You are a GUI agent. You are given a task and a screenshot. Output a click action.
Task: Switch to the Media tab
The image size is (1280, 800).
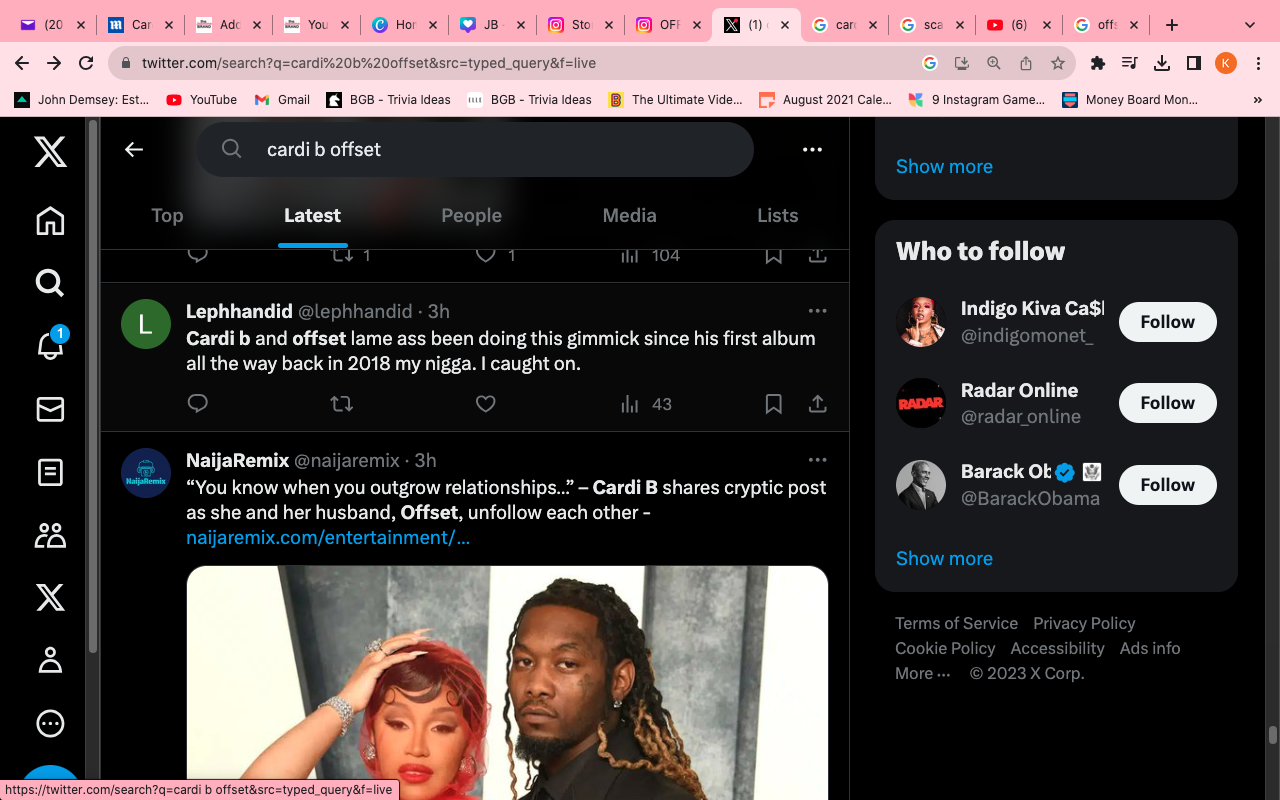630,215
